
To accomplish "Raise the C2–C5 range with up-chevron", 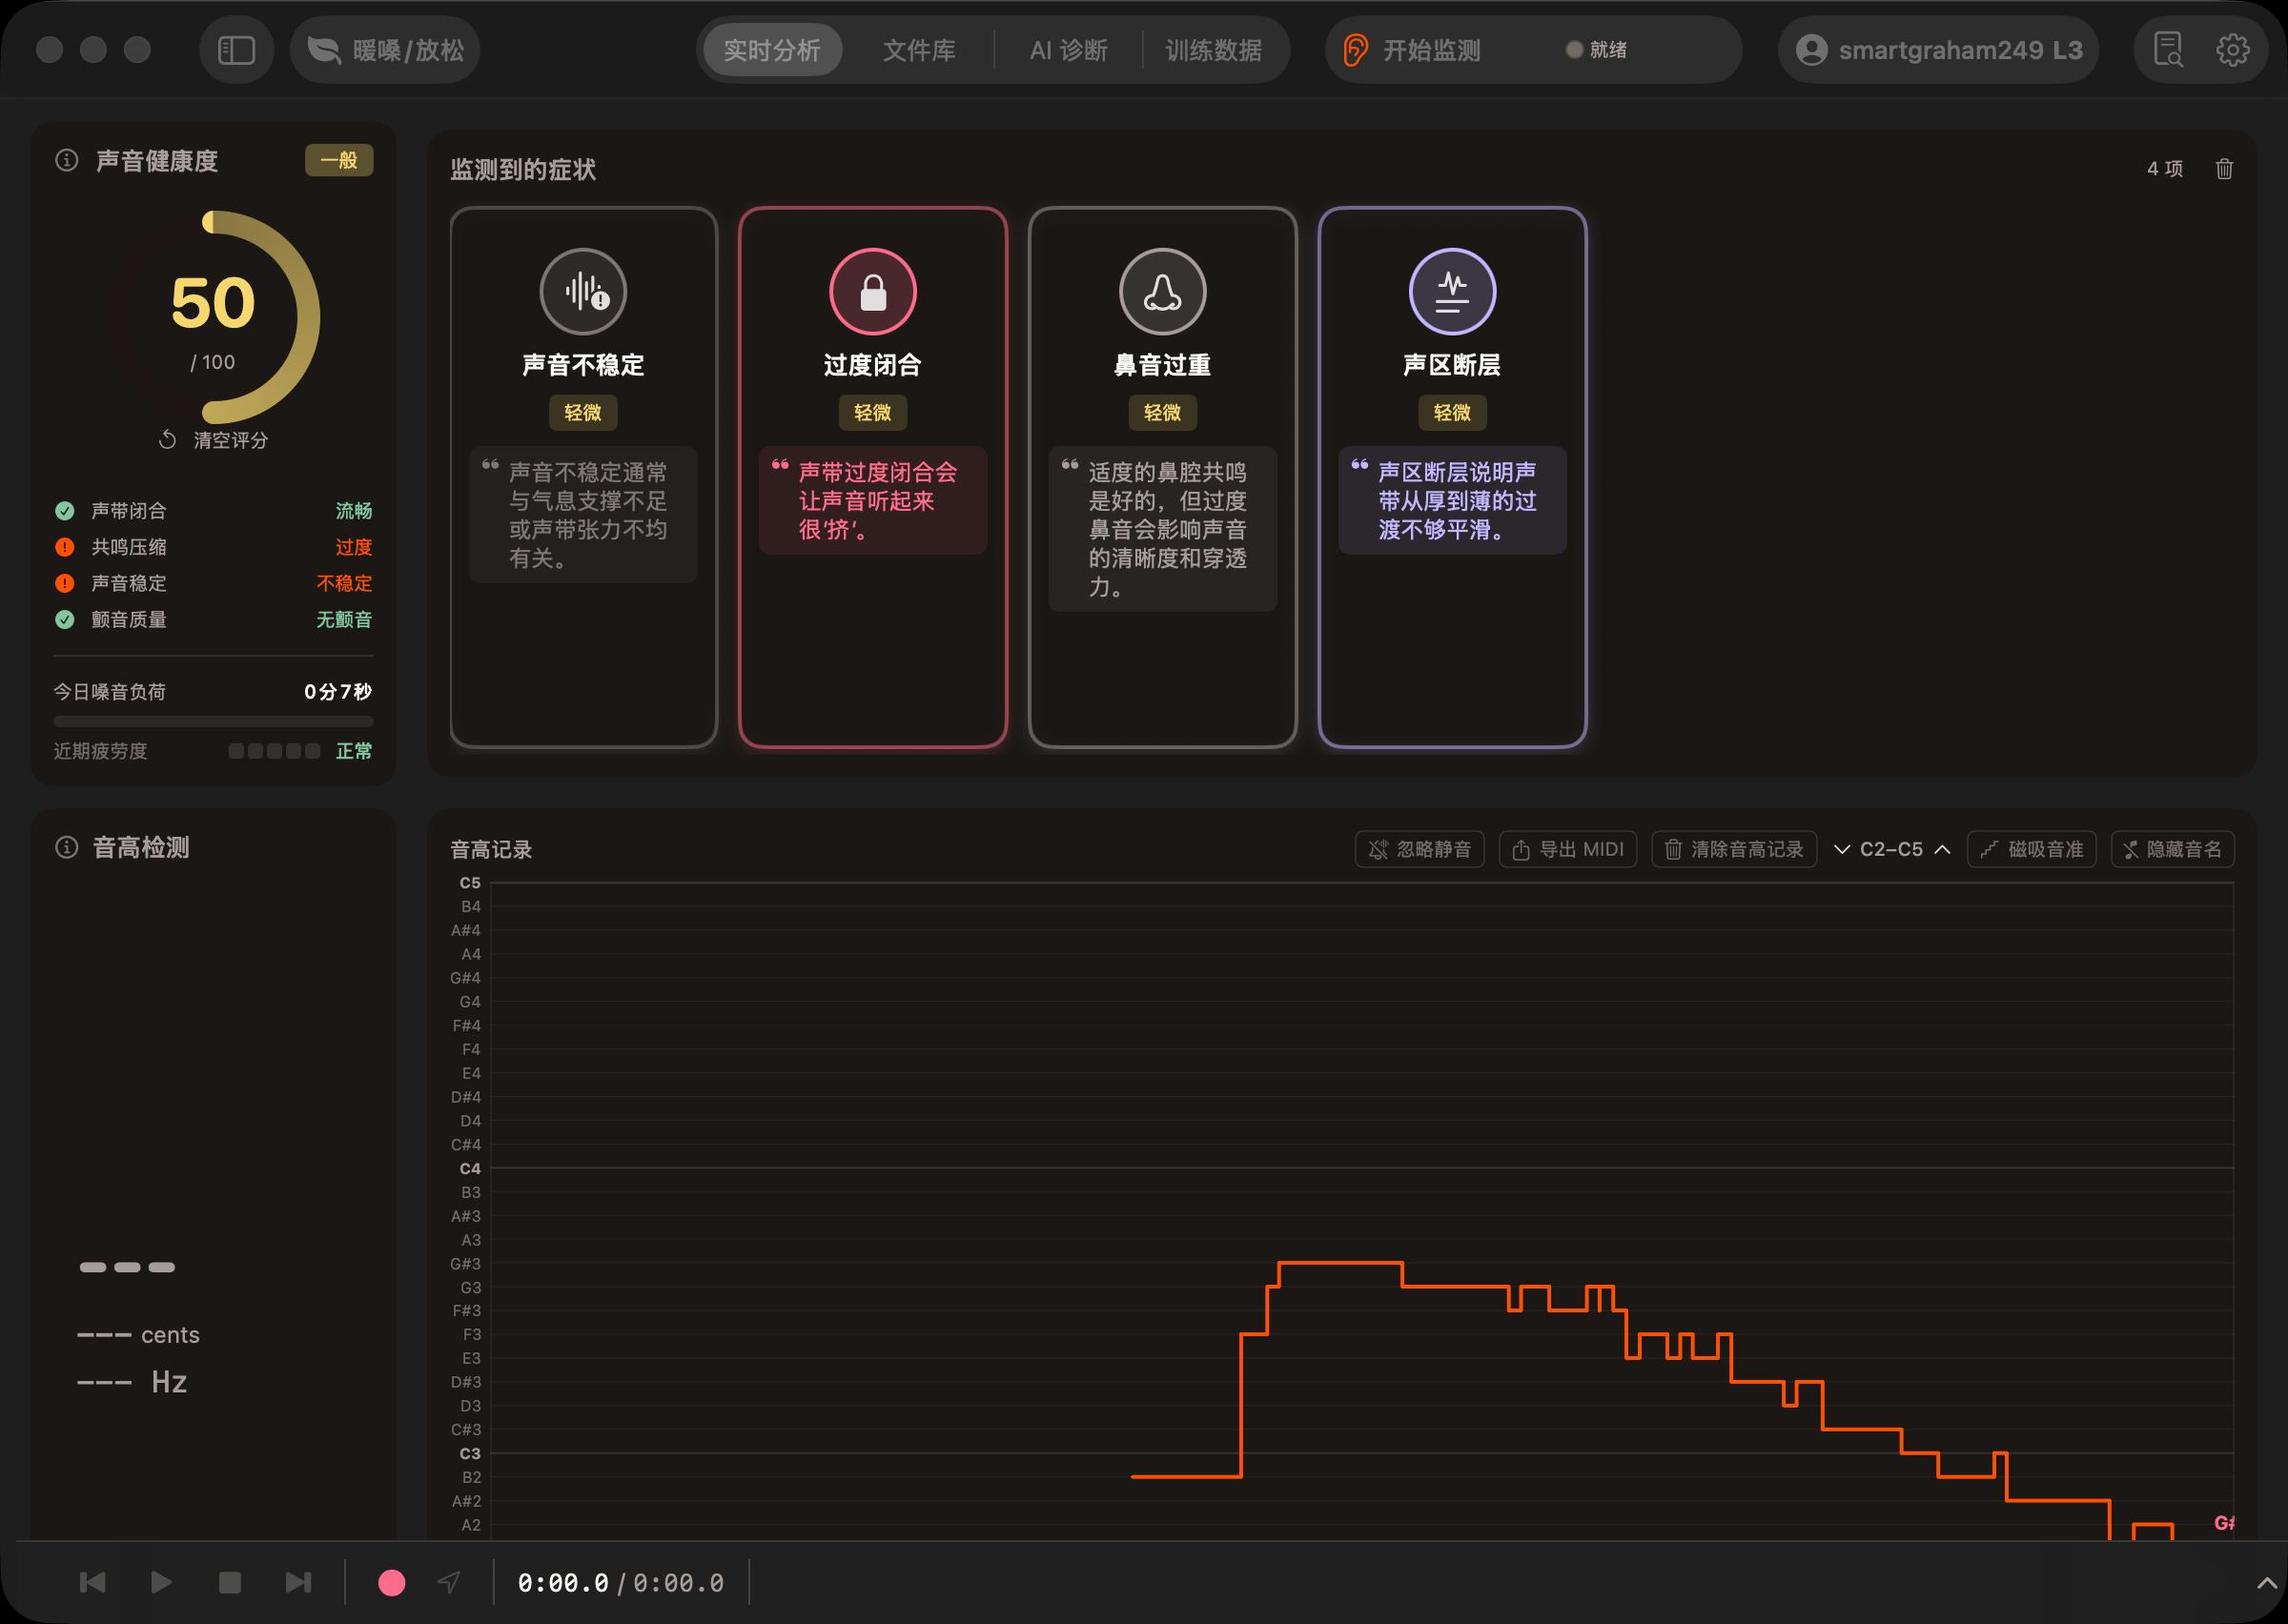I will (x=1942, y=849).
